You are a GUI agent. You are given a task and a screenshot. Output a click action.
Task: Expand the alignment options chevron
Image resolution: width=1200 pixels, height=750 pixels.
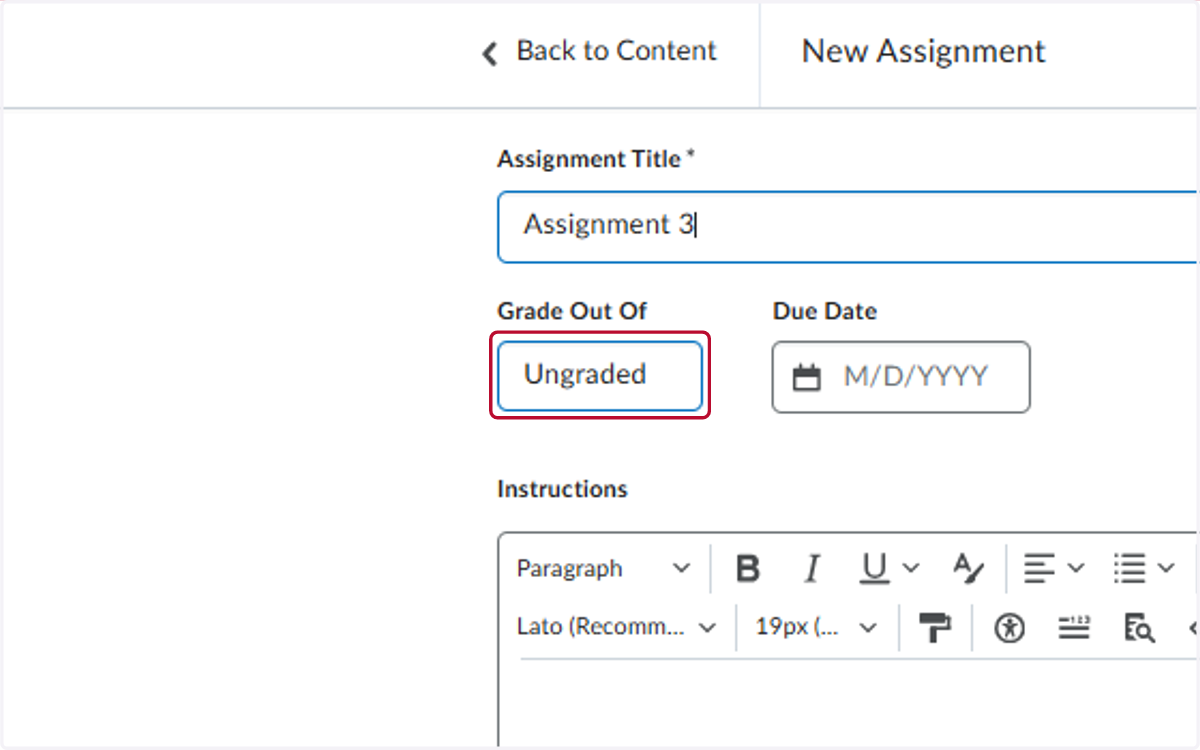(x=1076, y=569)
